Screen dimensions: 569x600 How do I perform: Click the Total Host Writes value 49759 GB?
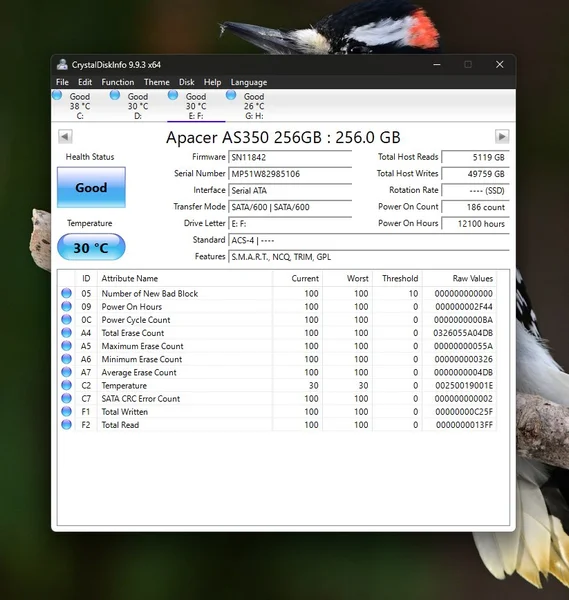[x=475, y=174]
